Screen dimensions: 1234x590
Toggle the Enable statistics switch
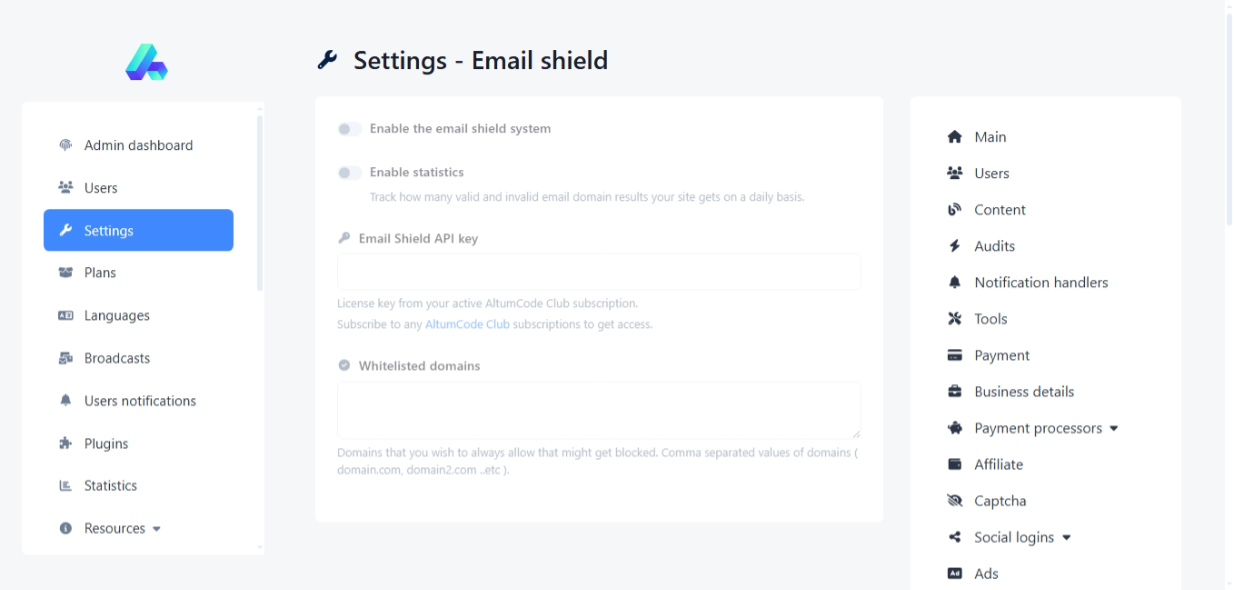point(349,173)
